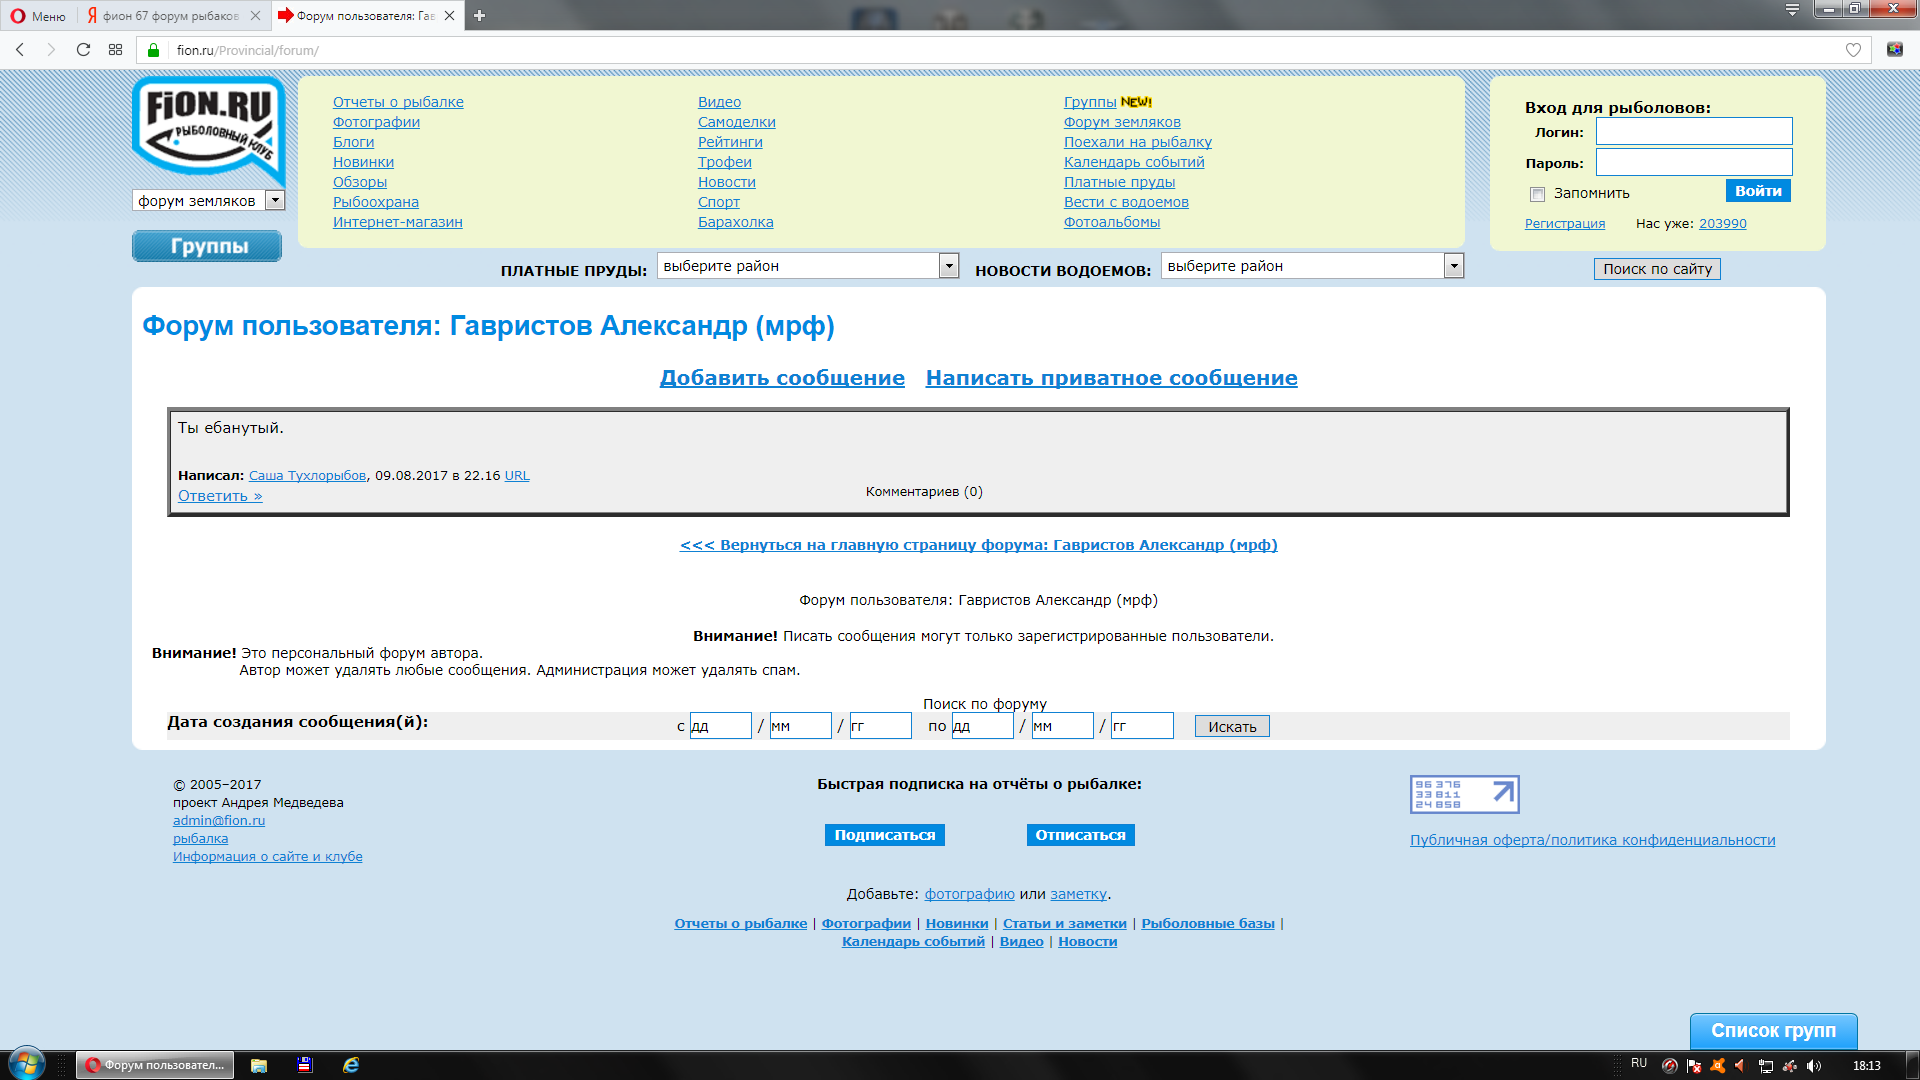This screenshot has height=1080, width=1920.
Task: Open the Speed Dial start page grid
Action: (x=116, y=50)
